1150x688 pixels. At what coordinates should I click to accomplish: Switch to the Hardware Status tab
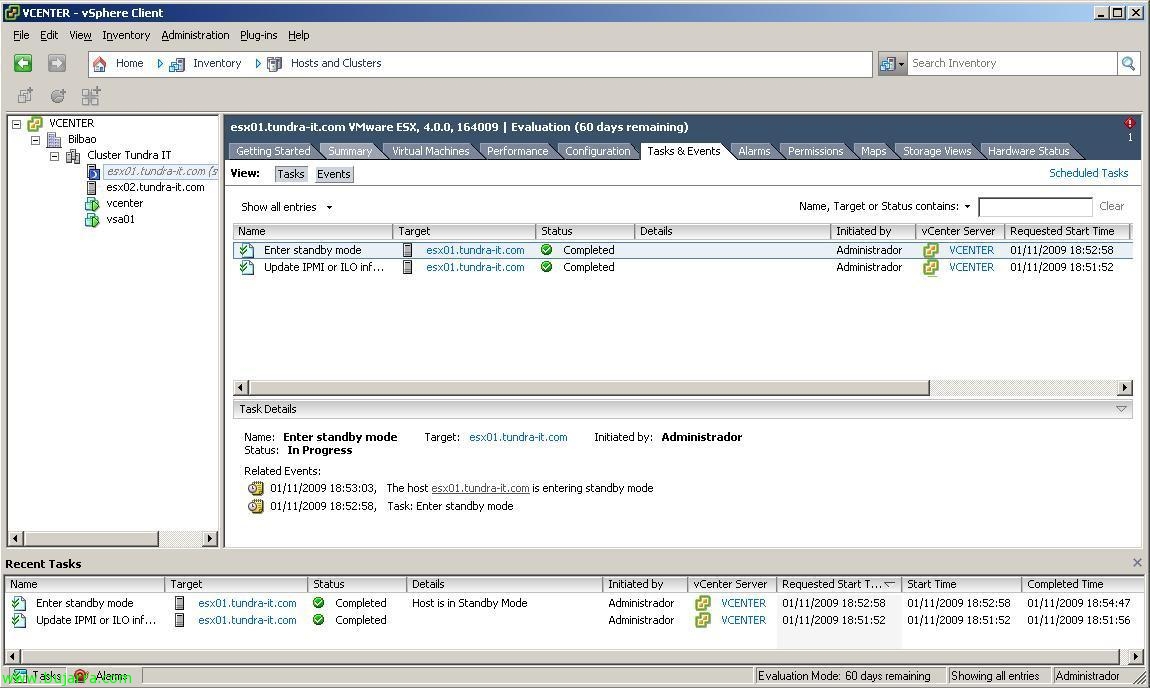tap(1028, 151)
